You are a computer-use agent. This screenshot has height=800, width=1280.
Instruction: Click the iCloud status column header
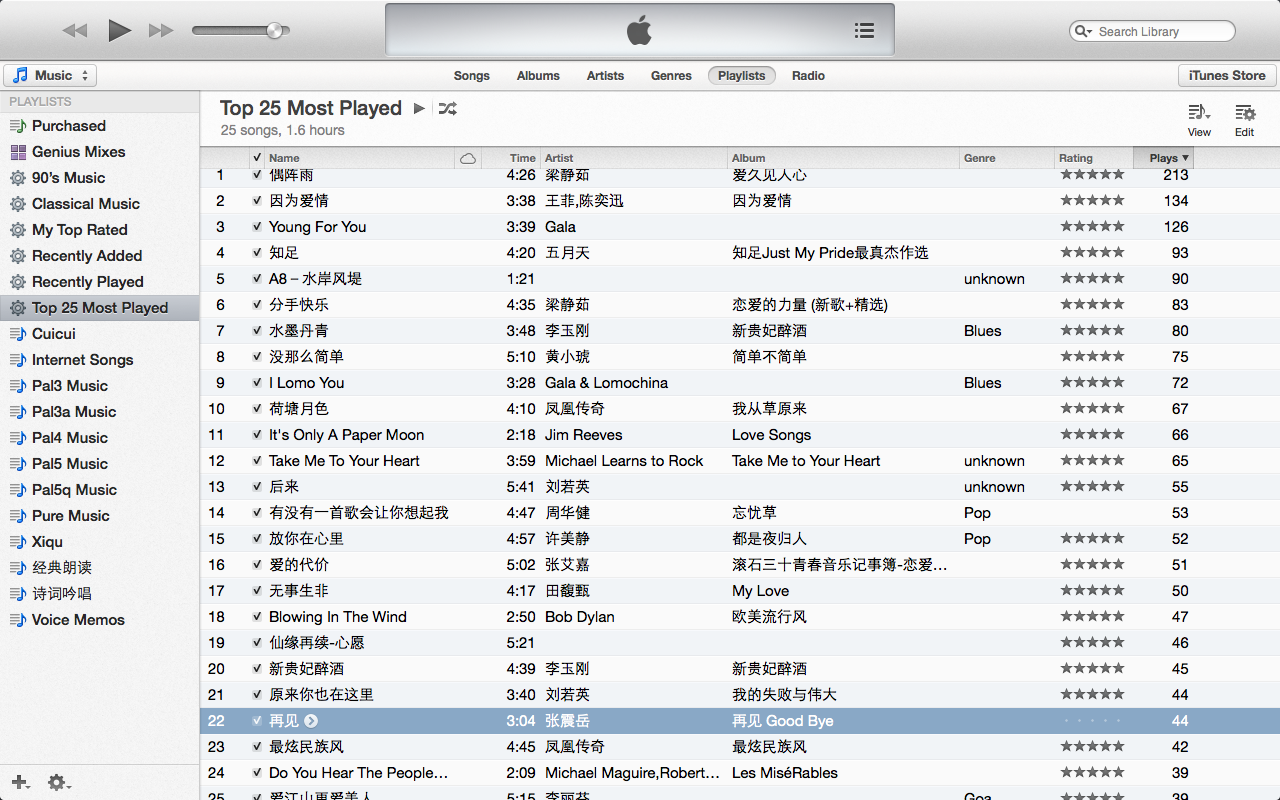(468, 158)
